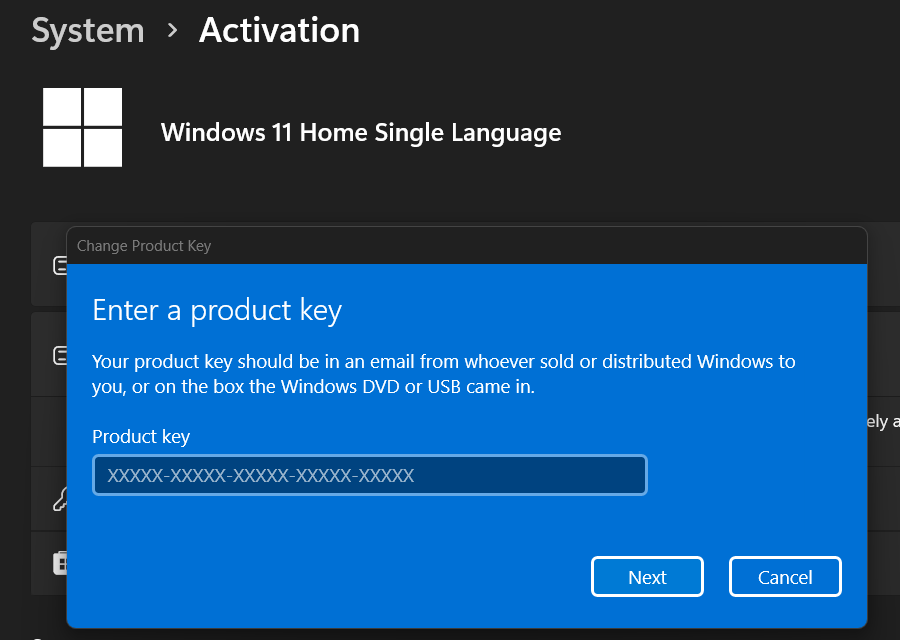Click the Windows 11 Home Single Language text

(361, 133)
